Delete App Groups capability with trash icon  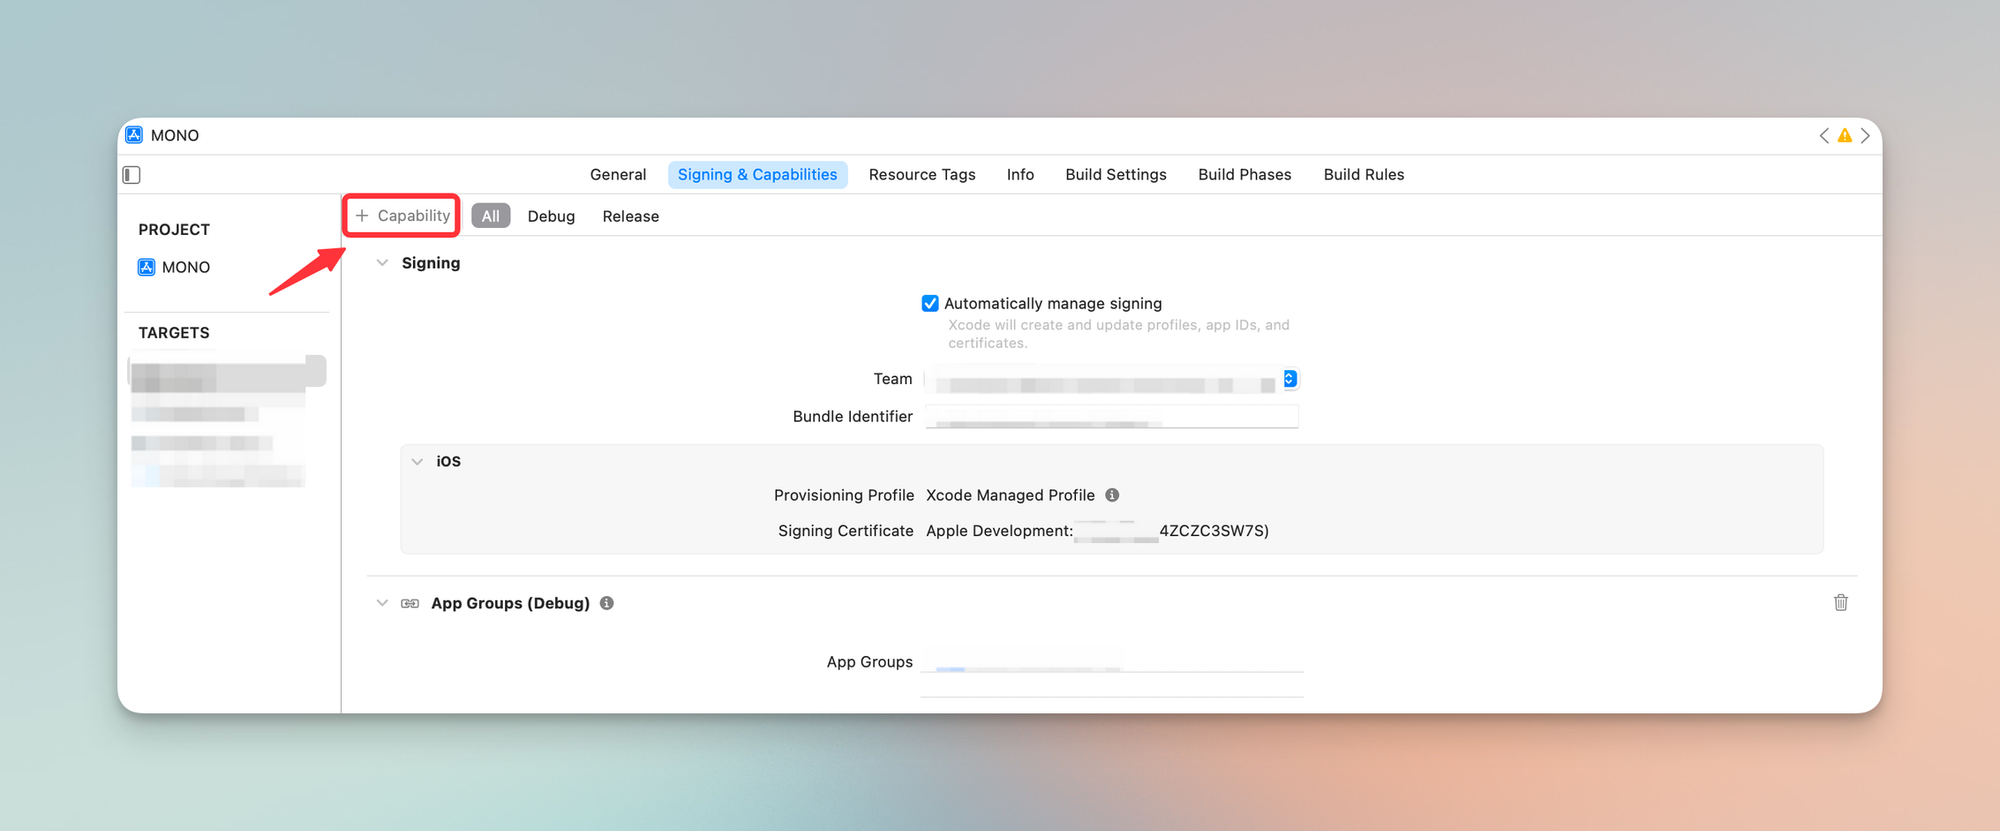(x=1840, y=602)
